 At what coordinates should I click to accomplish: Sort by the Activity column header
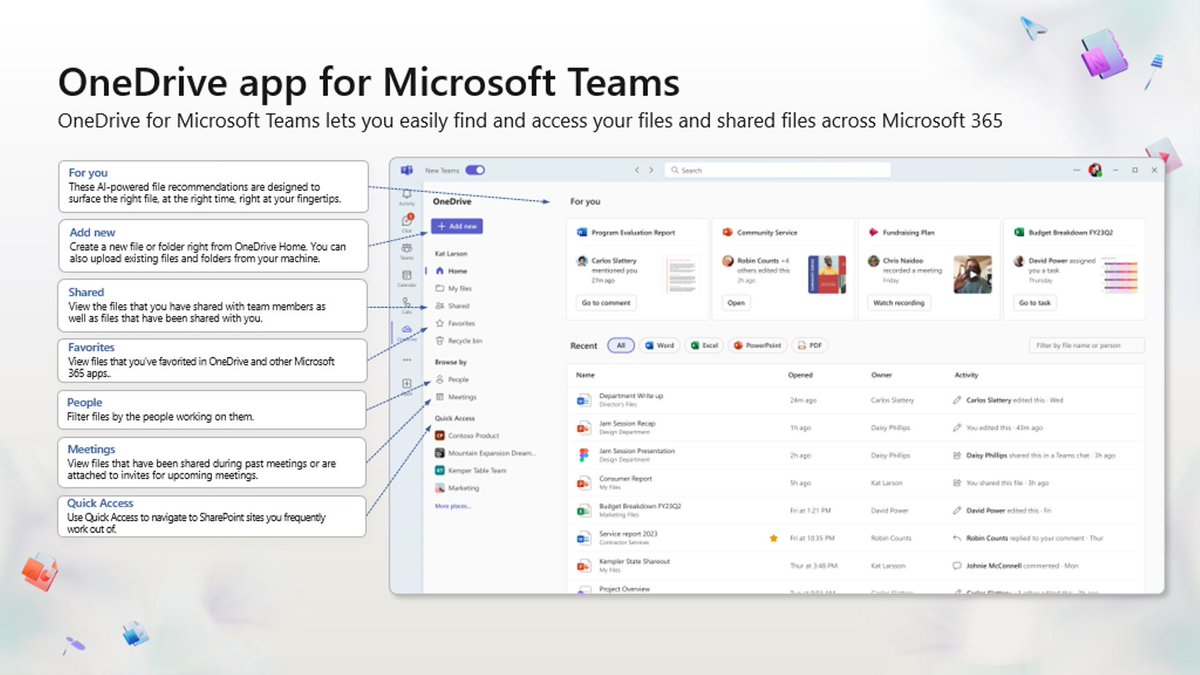pyautogui.click(x=966, y=375)
